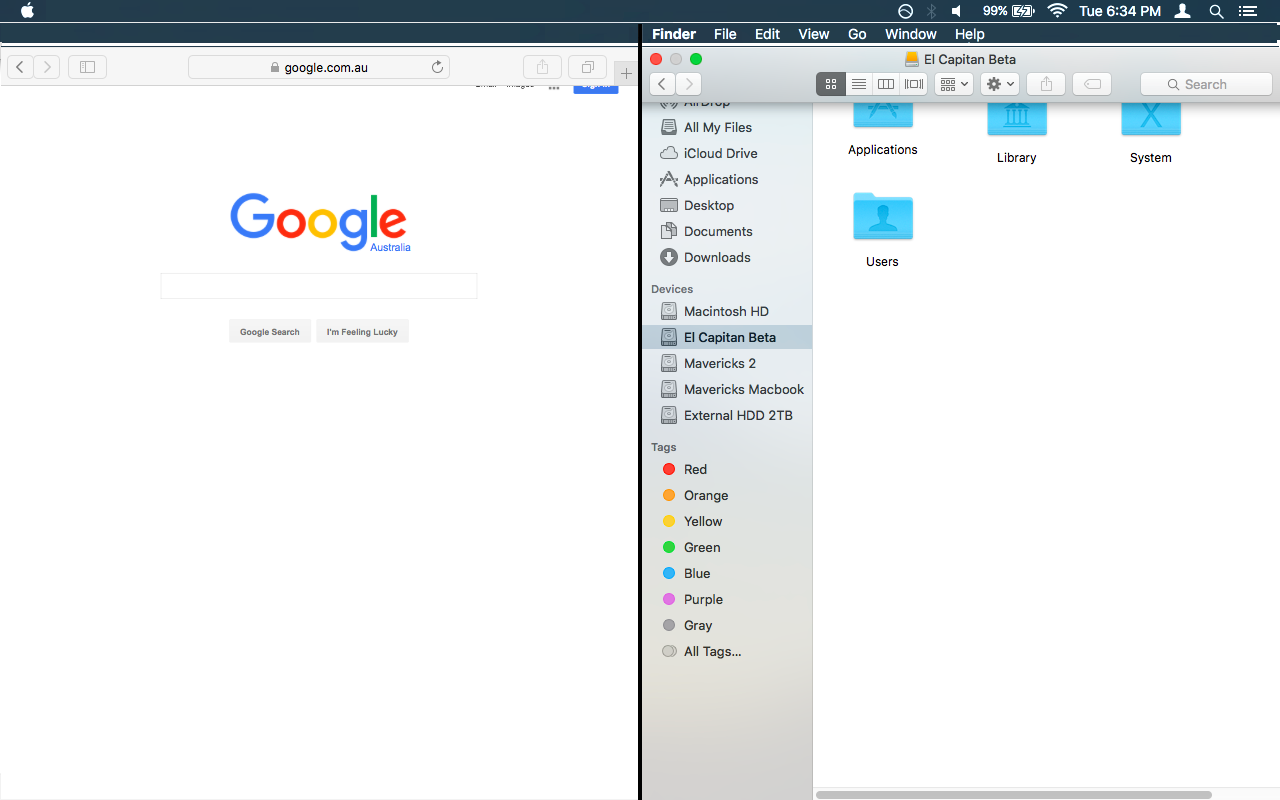Open Notification Center from menu bar

click(x=1247, y=11)
